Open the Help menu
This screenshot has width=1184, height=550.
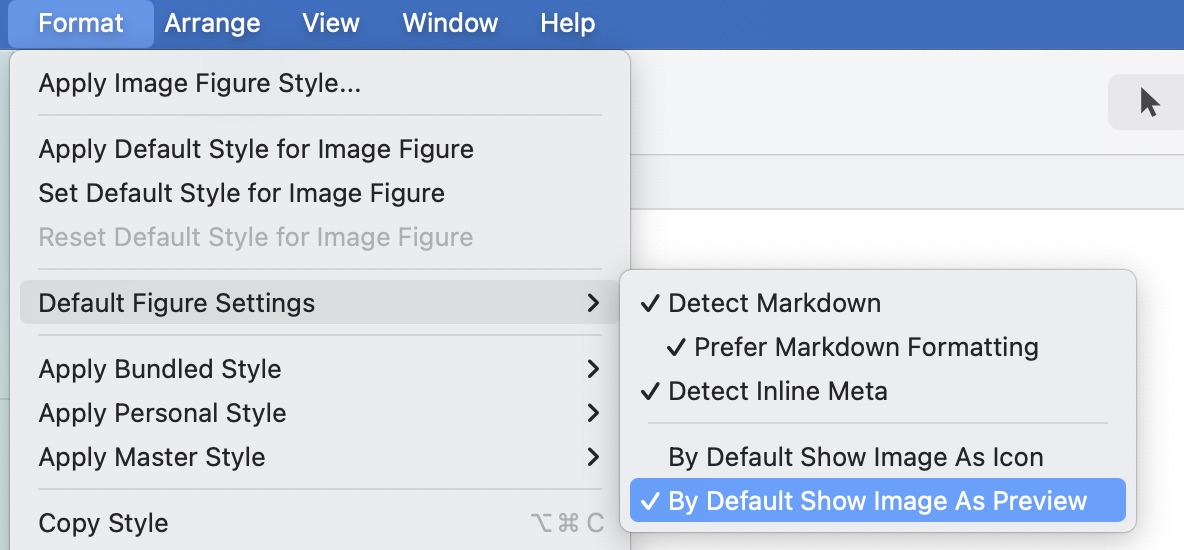(568, 23)
